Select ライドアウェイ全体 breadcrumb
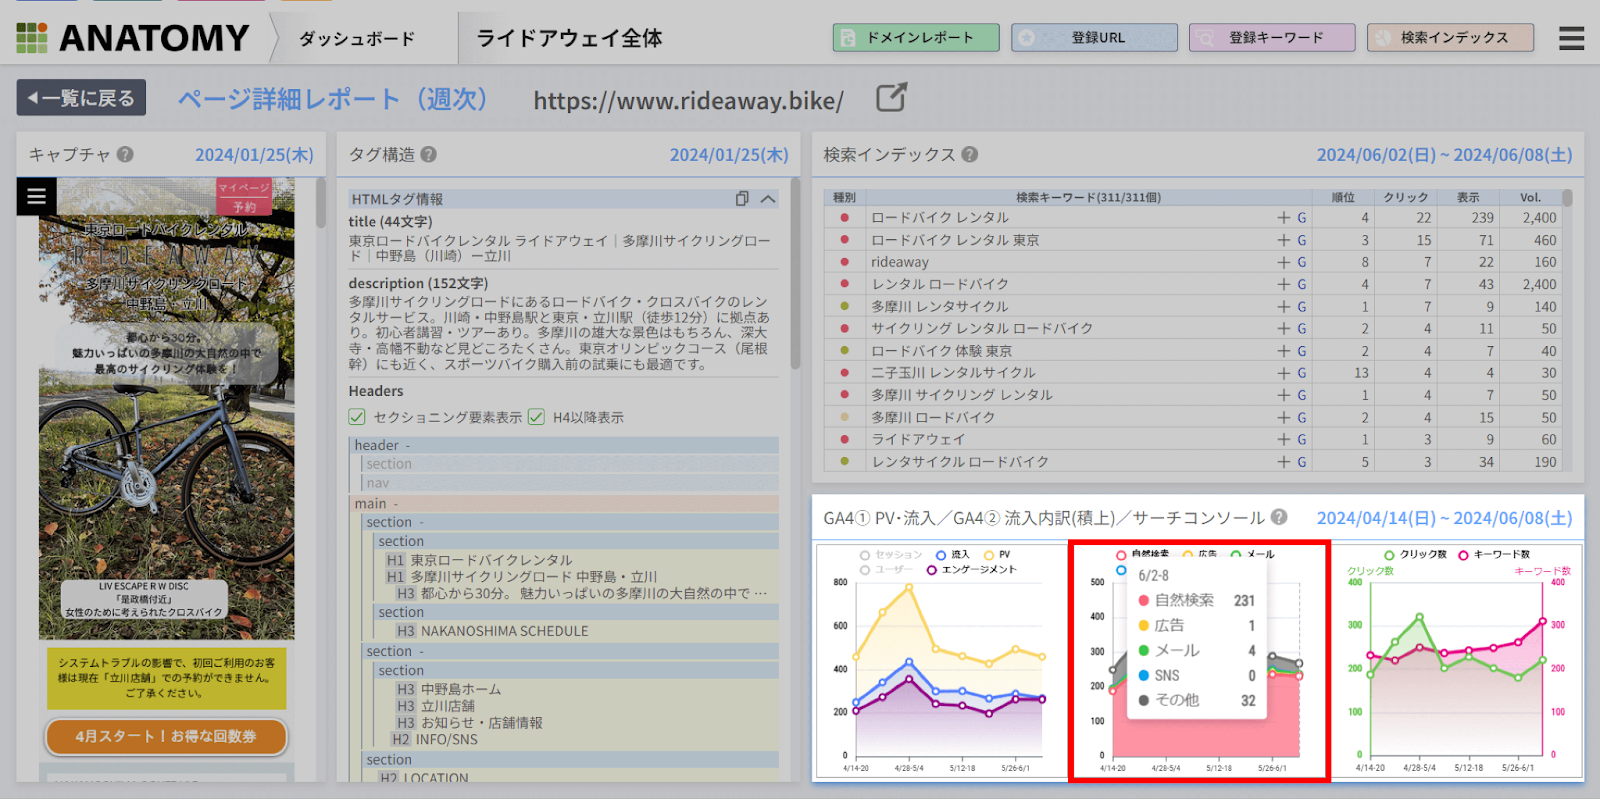The width and height of the screenshot is (1600, 799). click(569, 38)
